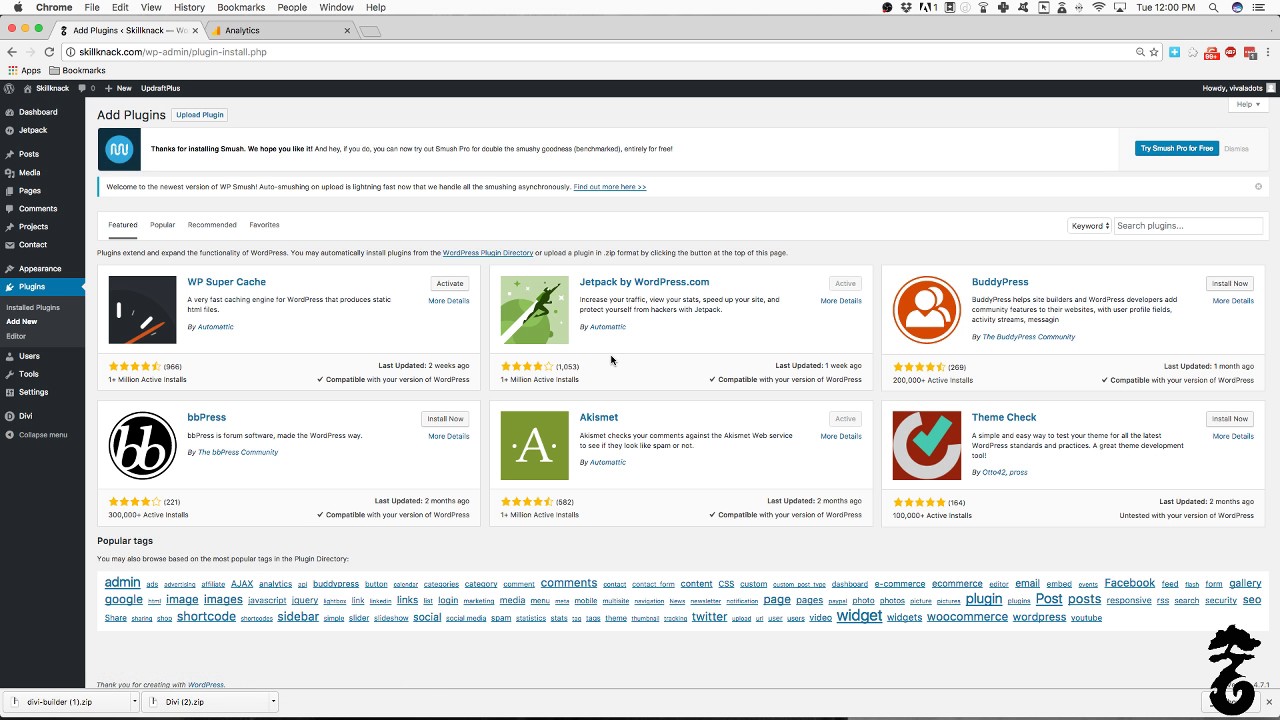
Task: Click the widget popular tag
Action: (859, 616)
